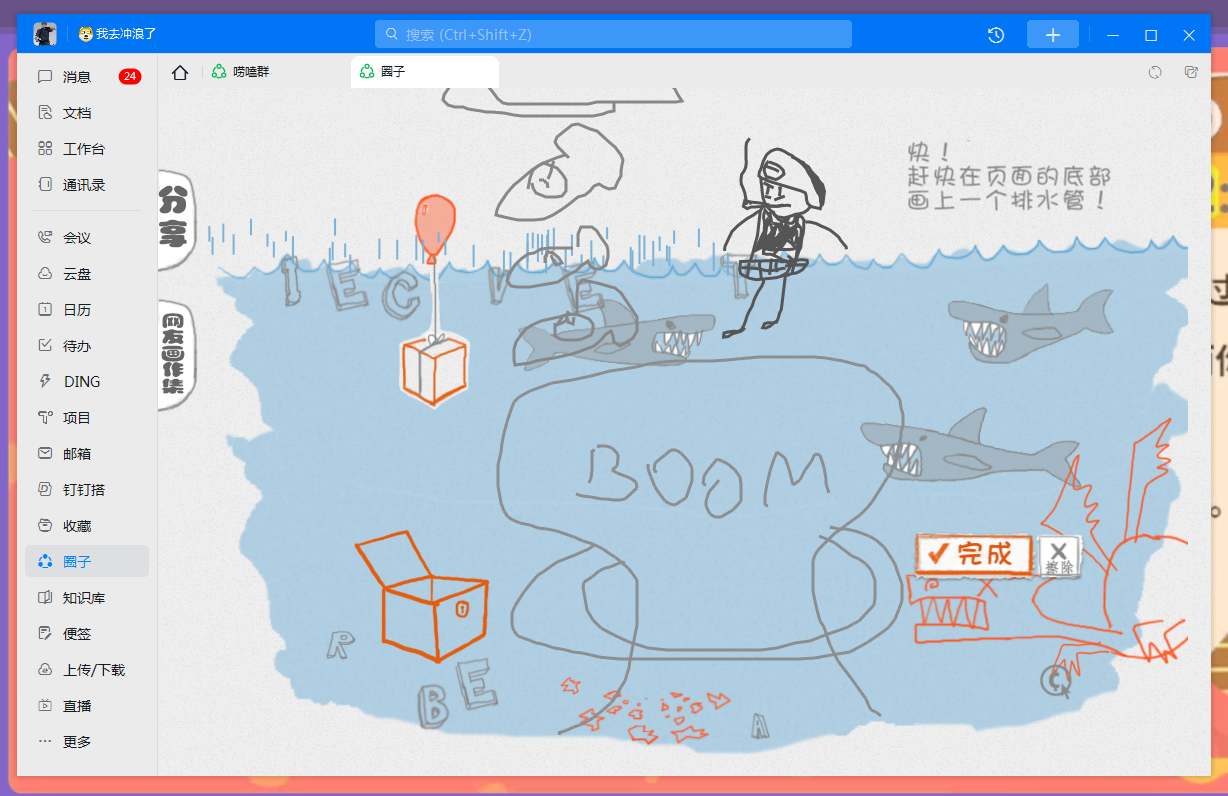Click the orange balloon on canvas

434,227
